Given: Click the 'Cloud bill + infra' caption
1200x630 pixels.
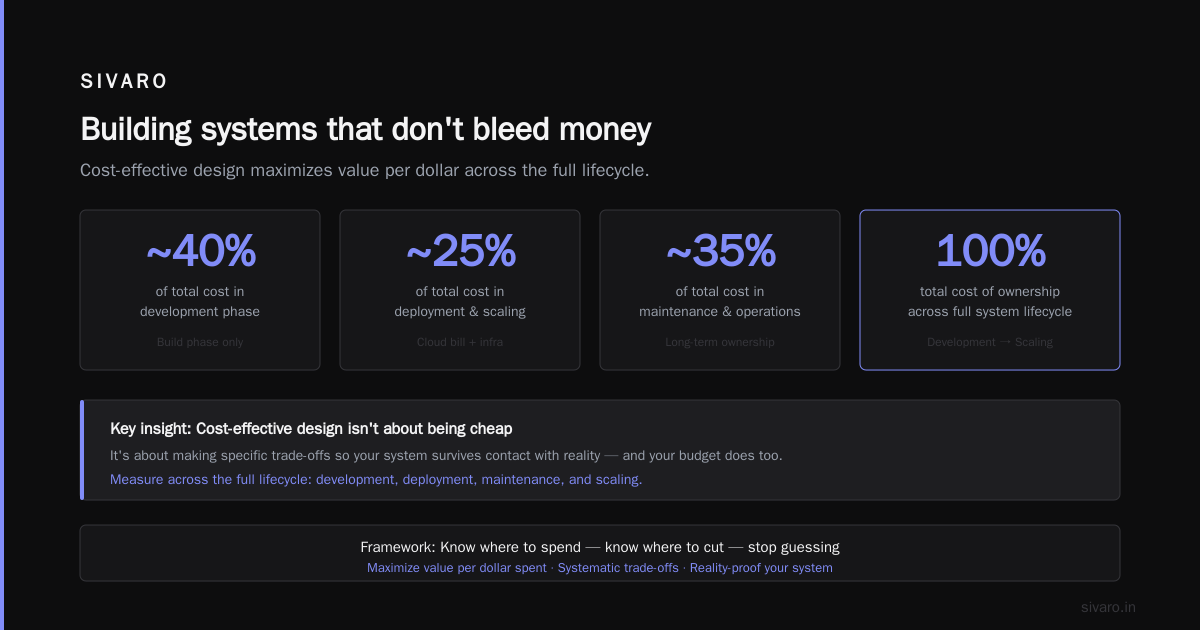Looking at the screenshot, I should point(460,342).
